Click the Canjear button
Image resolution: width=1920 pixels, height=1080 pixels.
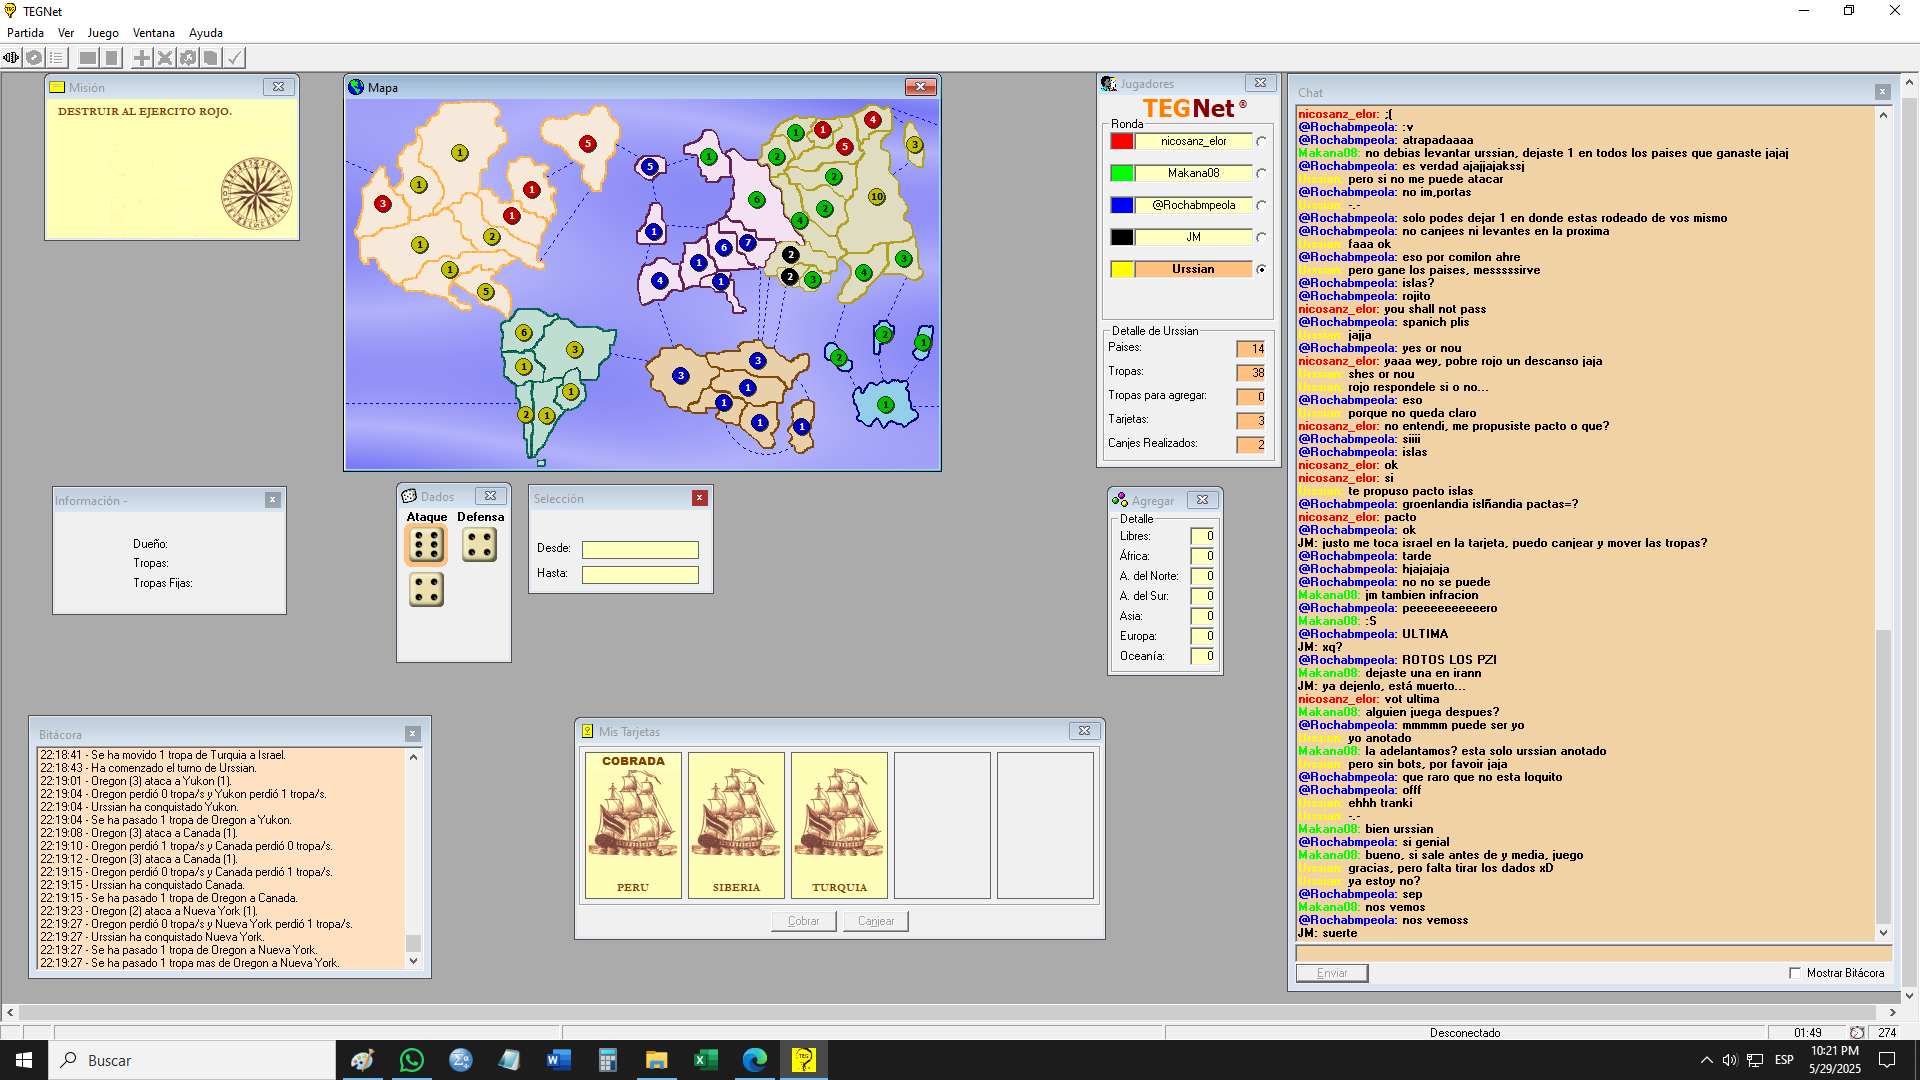(x=876, y=921)
